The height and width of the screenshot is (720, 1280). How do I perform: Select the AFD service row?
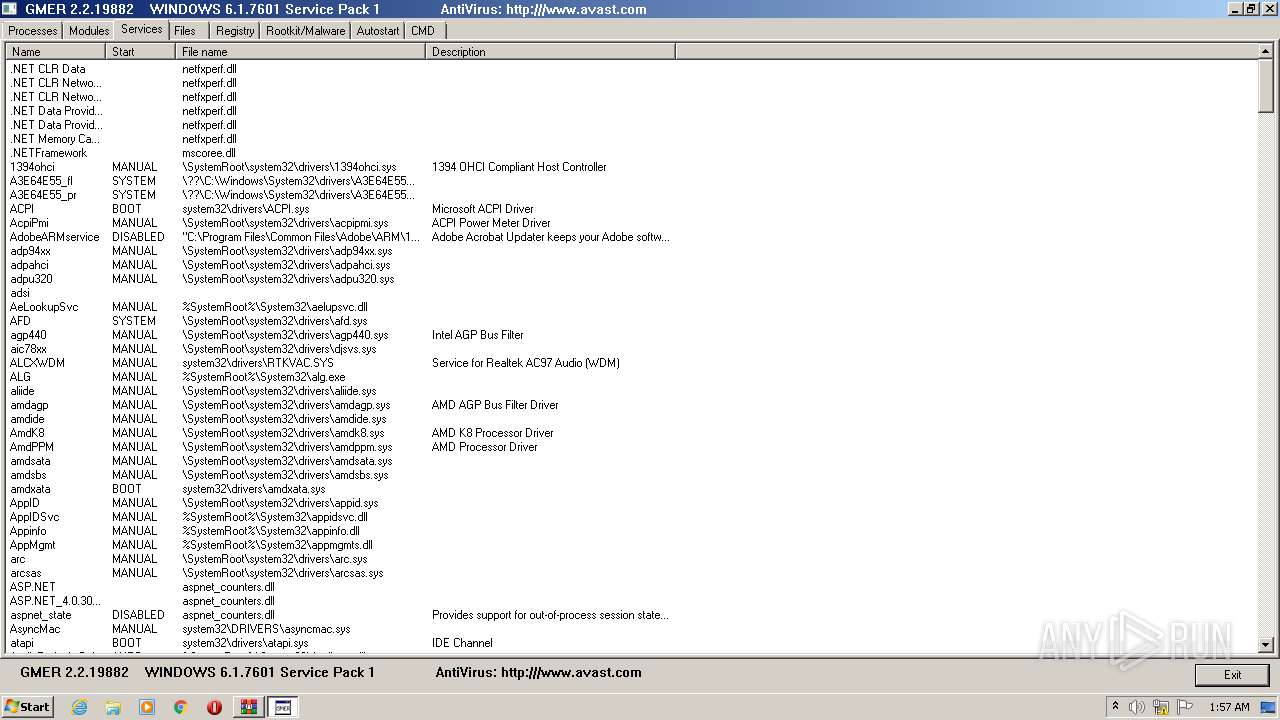click(x=631, y=321)
